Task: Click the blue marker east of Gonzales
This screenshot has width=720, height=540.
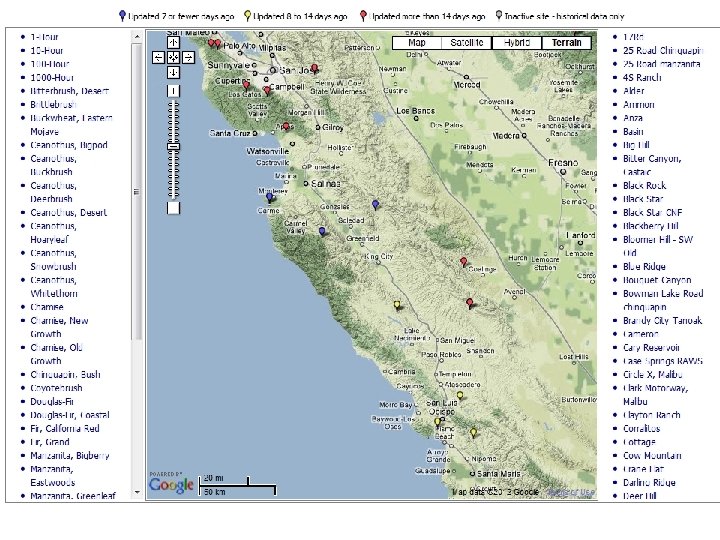Action: coord(375,204)
